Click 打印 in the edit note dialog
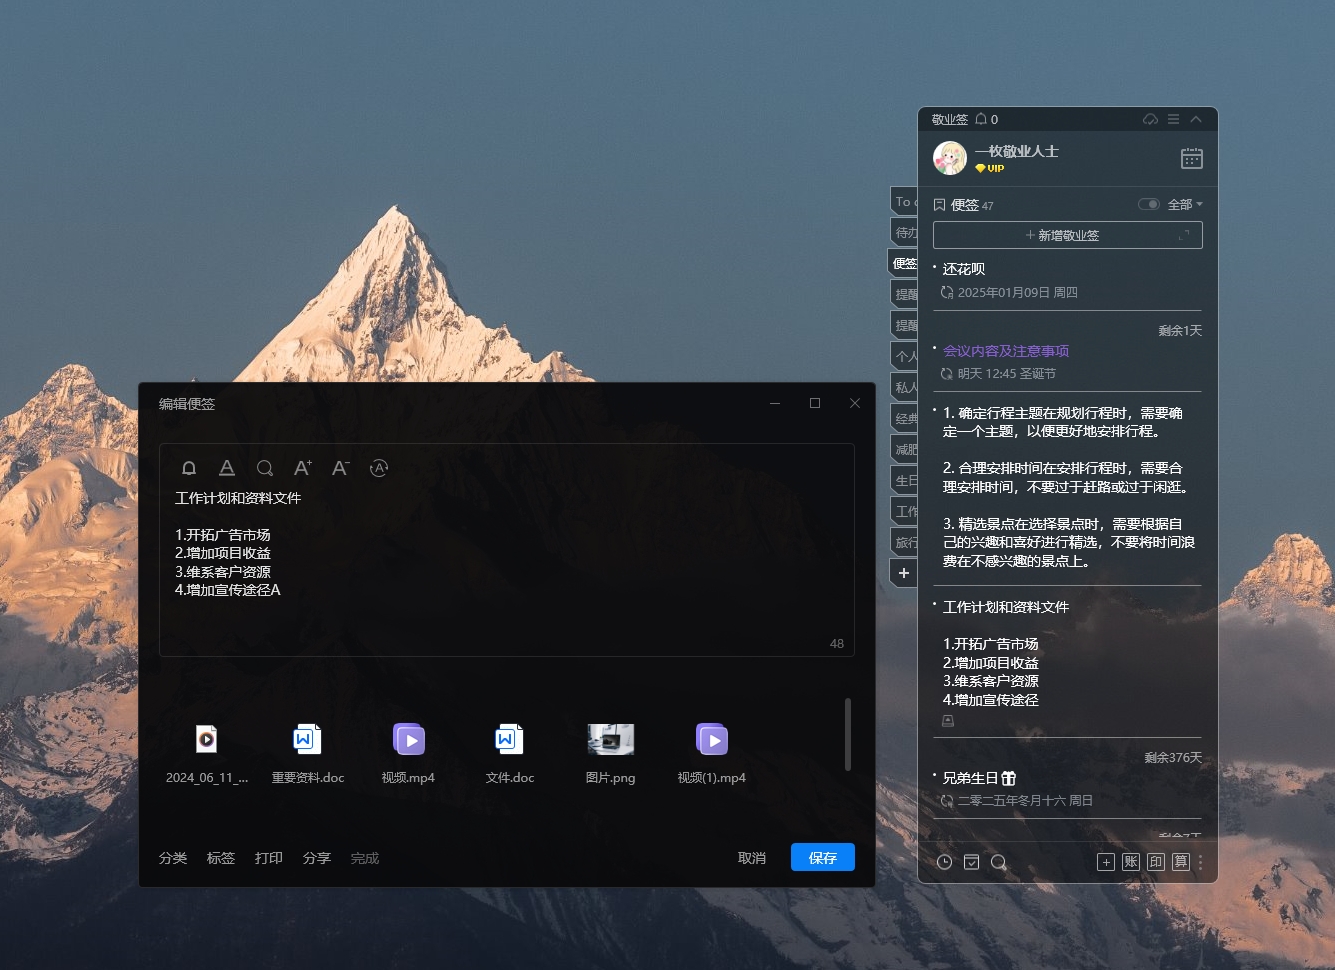The width and height of the screenshot is (1335, 970). [269, 858]
